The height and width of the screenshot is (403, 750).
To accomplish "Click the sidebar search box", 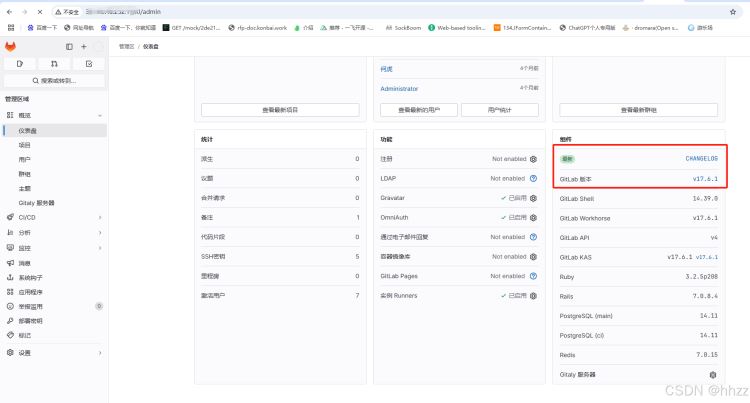I will pyautogui.click(x=54, y=81).
